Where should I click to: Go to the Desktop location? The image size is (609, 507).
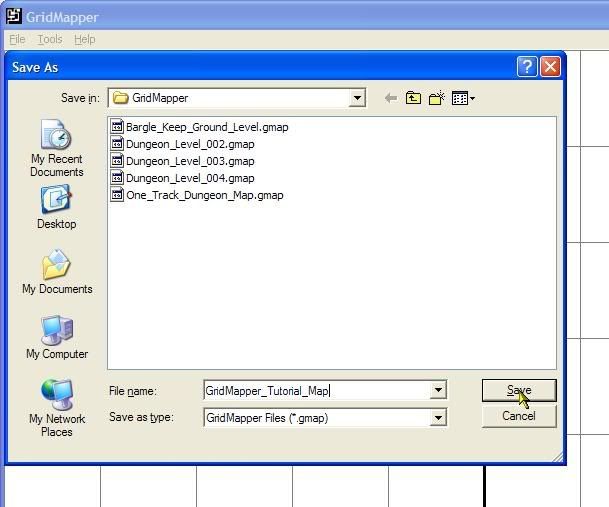57,207
